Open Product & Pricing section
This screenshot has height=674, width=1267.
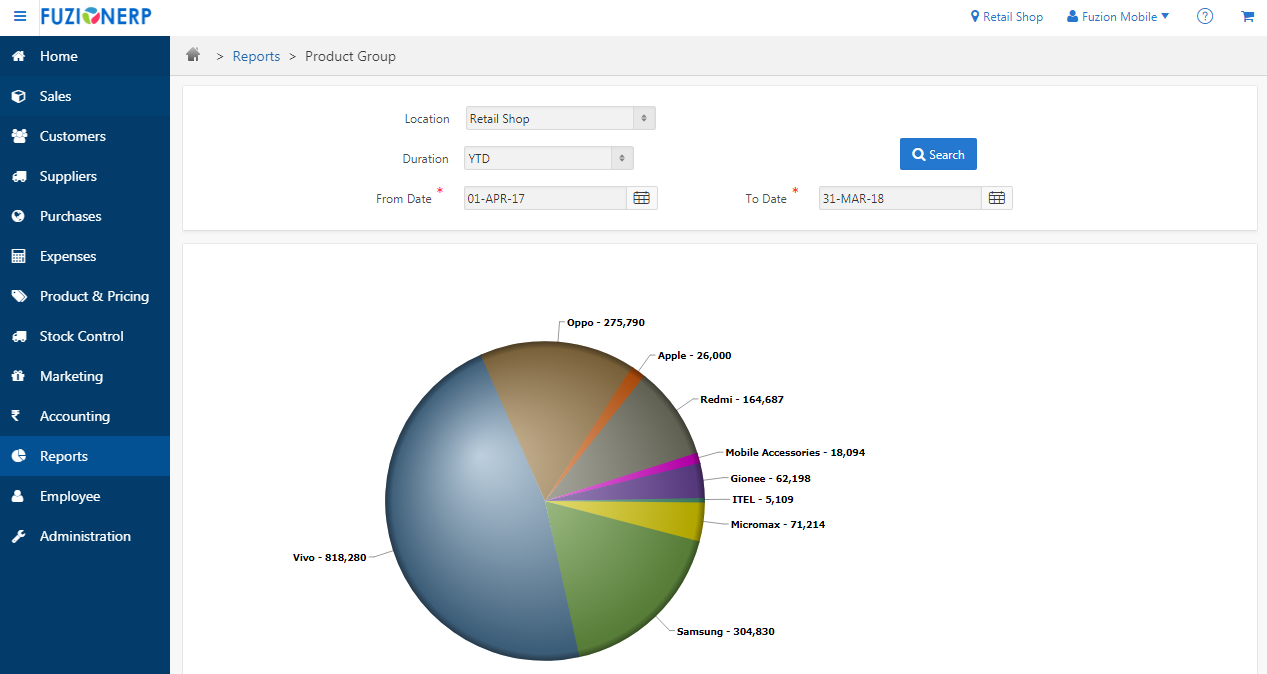94,296
